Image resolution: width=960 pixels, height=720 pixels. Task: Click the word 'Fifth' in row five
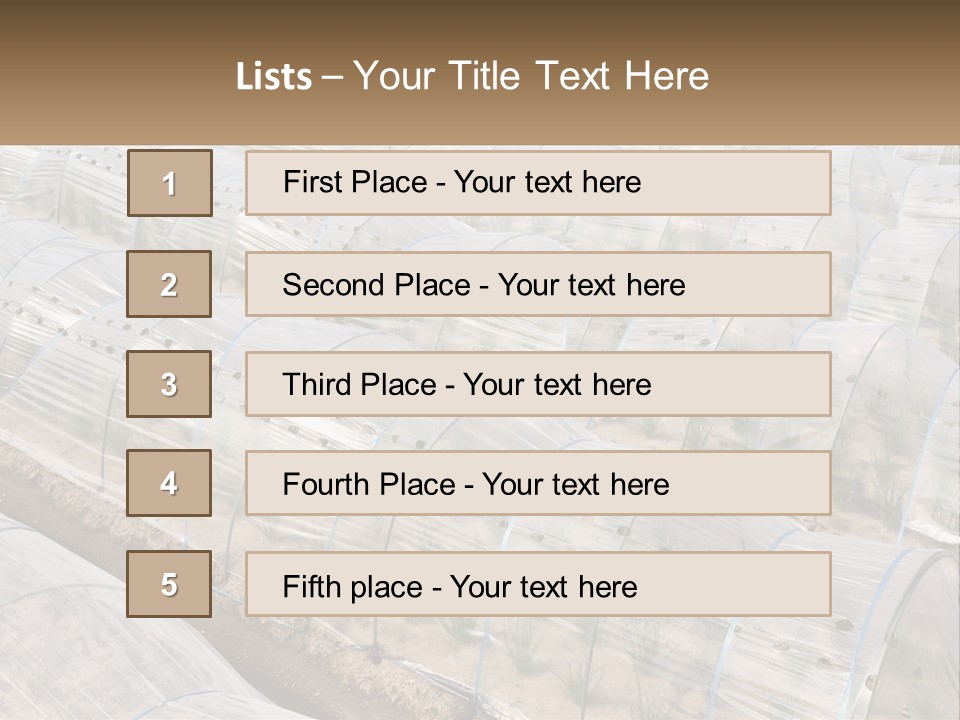click(x=309, y=586)
